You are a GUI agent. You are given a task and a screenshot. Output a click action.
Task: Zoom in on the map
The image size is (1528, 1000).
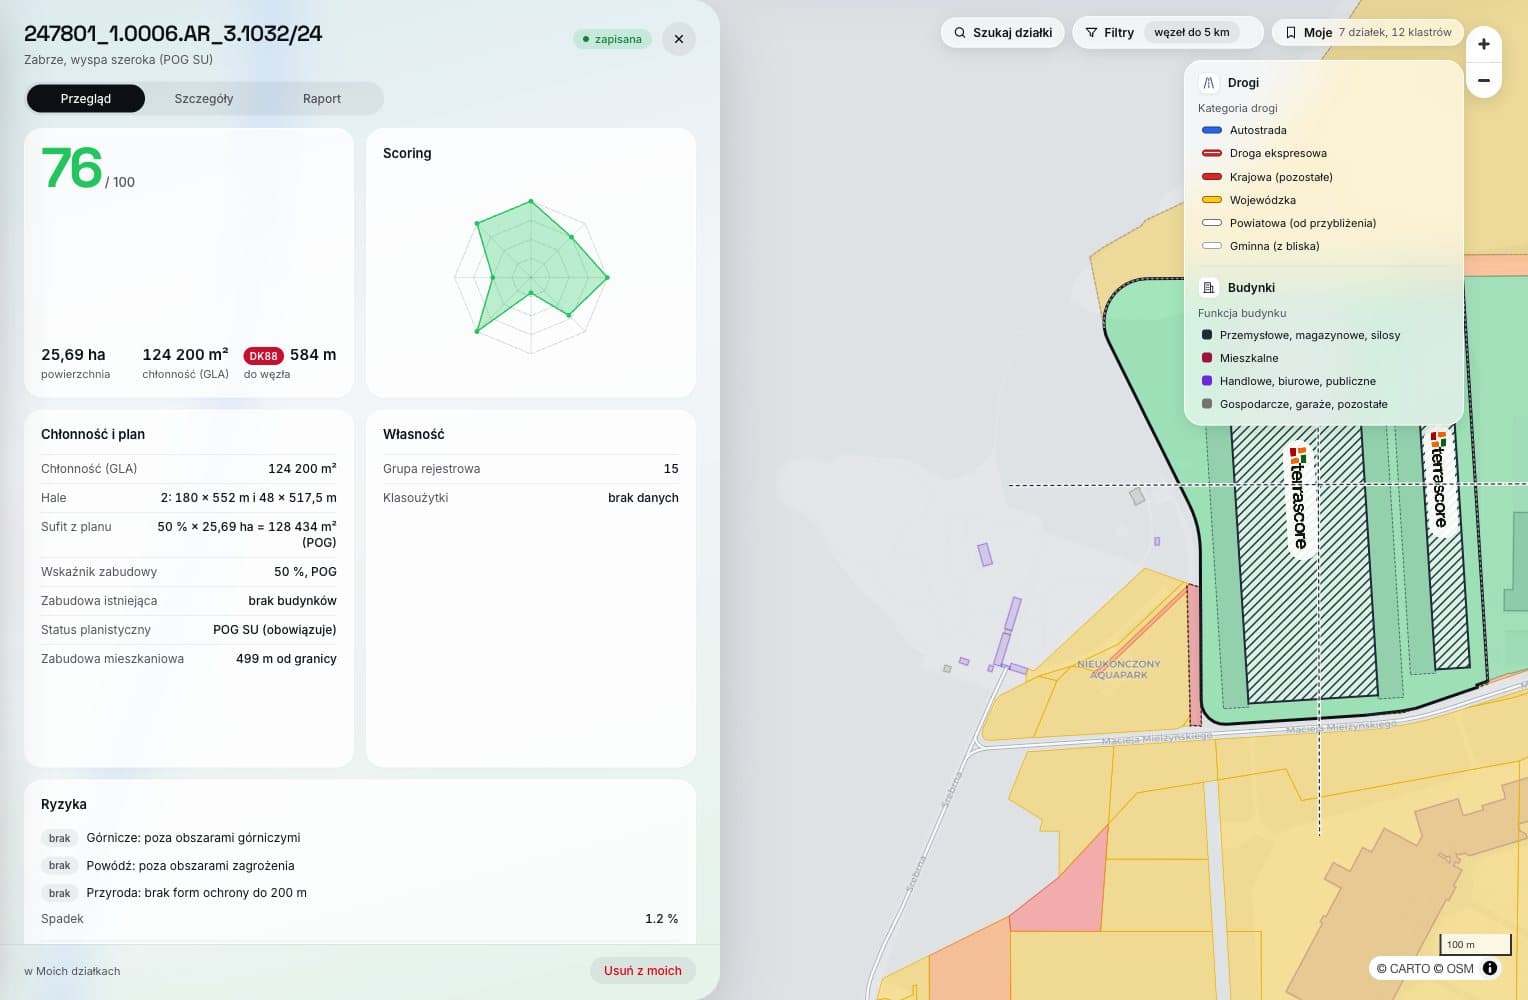click(1484, 44)
